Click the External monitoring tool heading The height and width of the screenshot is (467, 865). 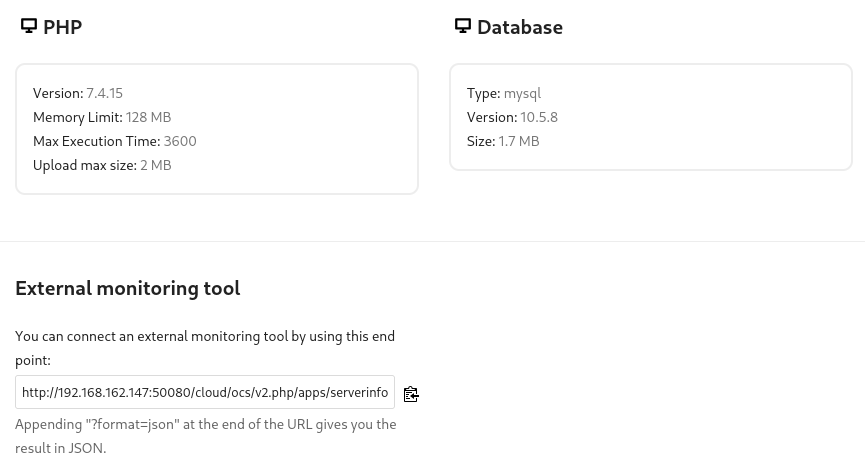pyautogui.click(x=127, y=288)
